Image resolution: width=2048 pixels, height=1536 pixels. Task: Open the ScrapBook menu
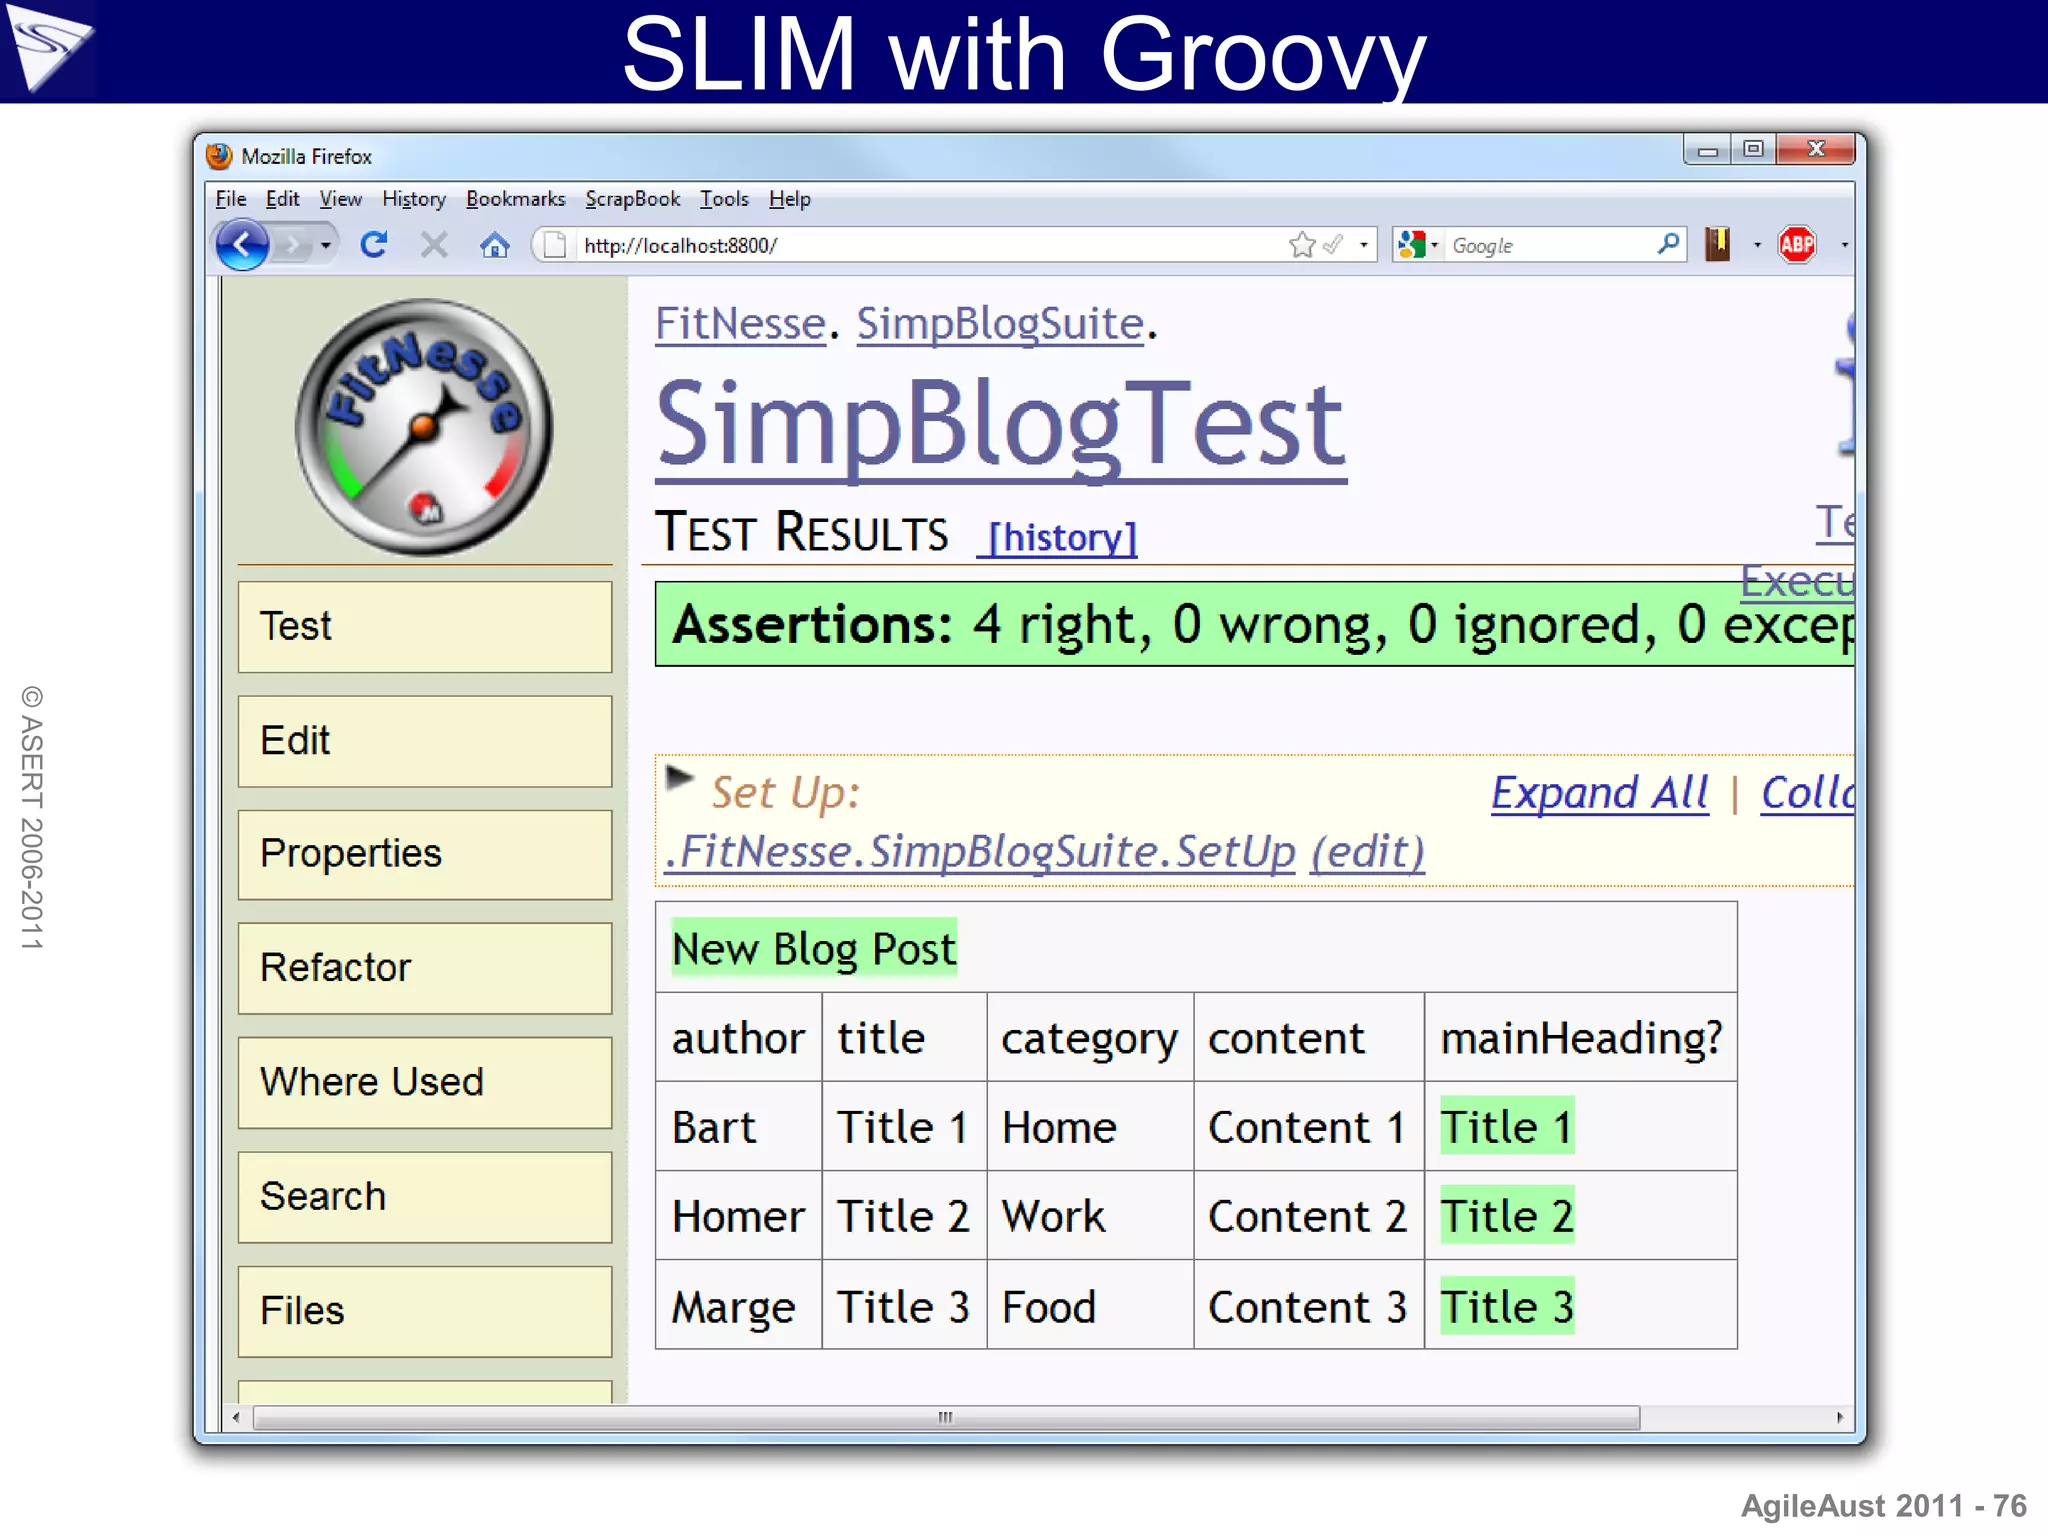(632, 199)
